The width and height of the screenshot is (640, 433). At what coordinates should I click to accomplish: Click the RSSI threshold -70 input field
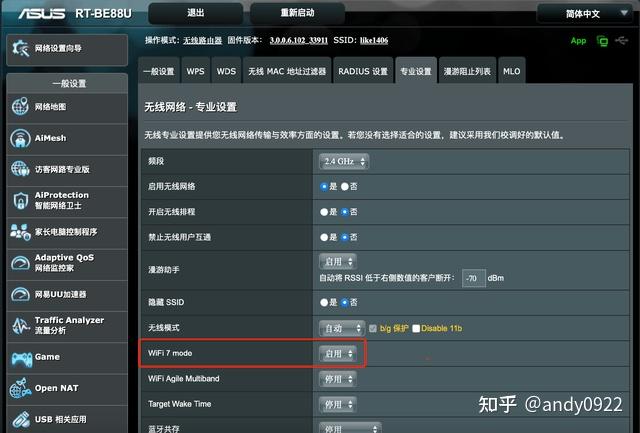point(473,278)
